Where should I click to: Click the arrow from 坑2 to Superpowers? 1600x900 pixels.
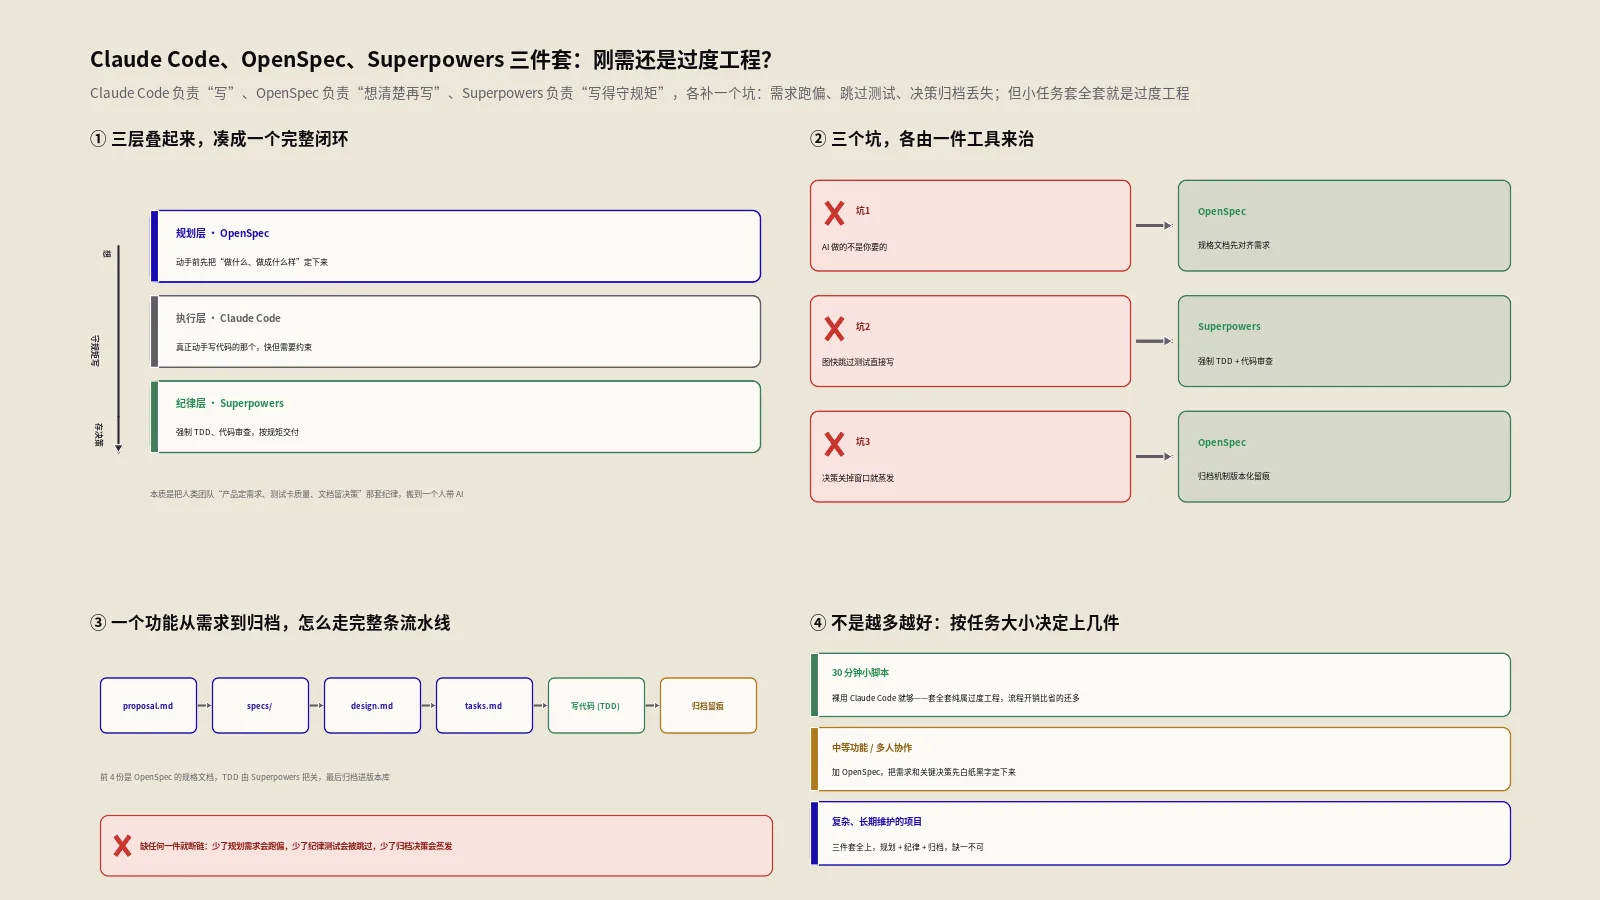(1154, 341)
